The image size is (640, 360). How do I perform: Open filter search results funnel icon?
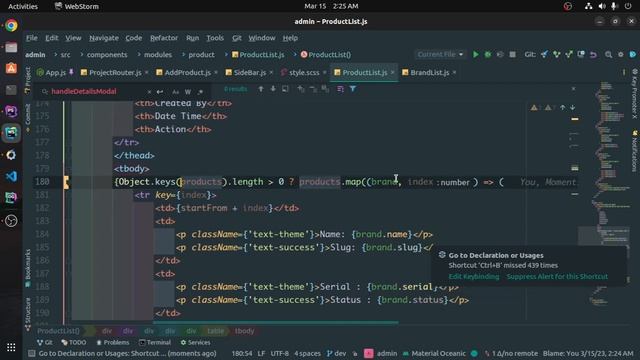(353, 89)
